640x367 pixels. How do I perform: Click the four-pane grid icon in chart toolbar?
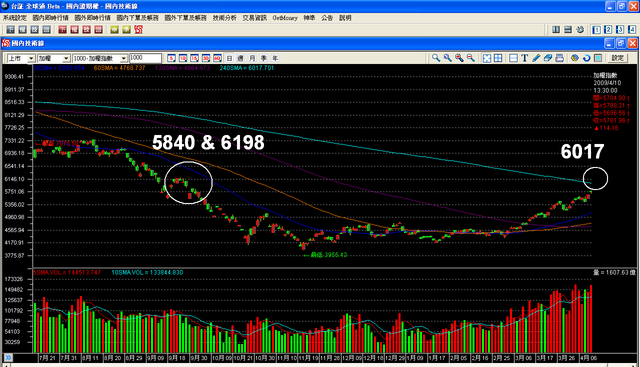[x=498, y=58]
